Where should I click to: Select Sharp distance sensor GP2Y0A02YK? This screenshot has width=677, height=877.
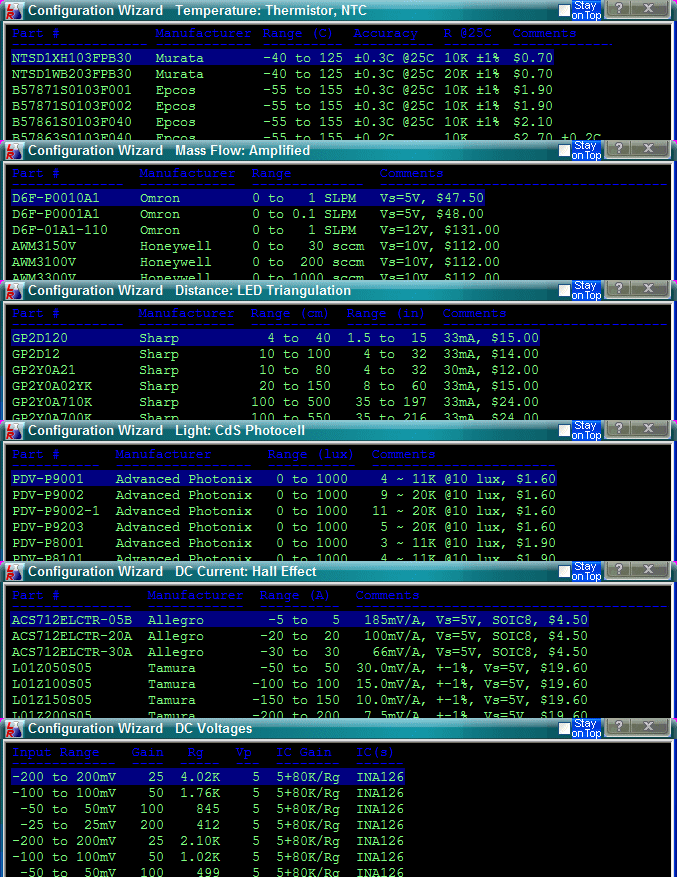[275, 386]
